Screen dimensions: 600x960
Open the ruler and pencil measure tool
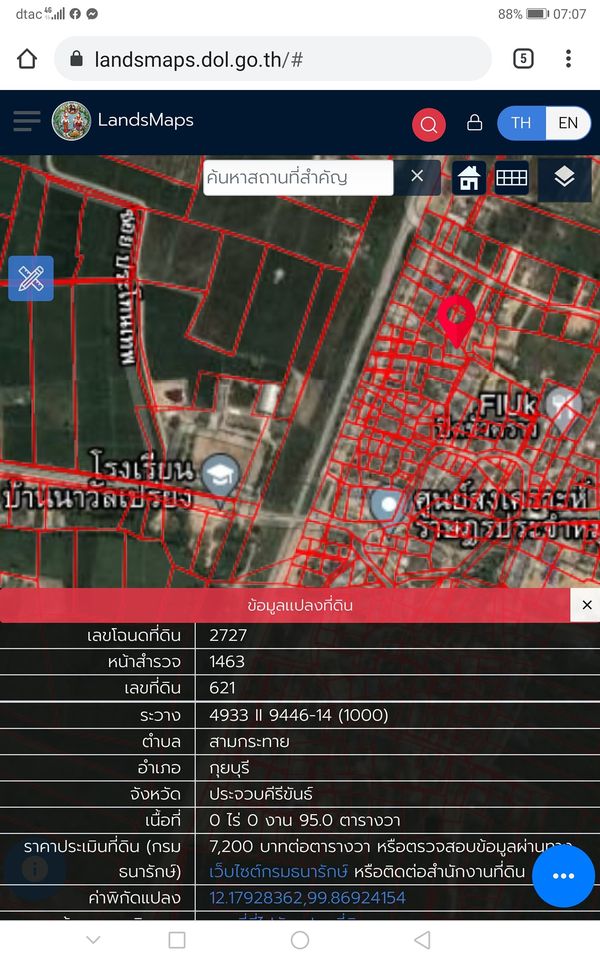tap(31, 279)
